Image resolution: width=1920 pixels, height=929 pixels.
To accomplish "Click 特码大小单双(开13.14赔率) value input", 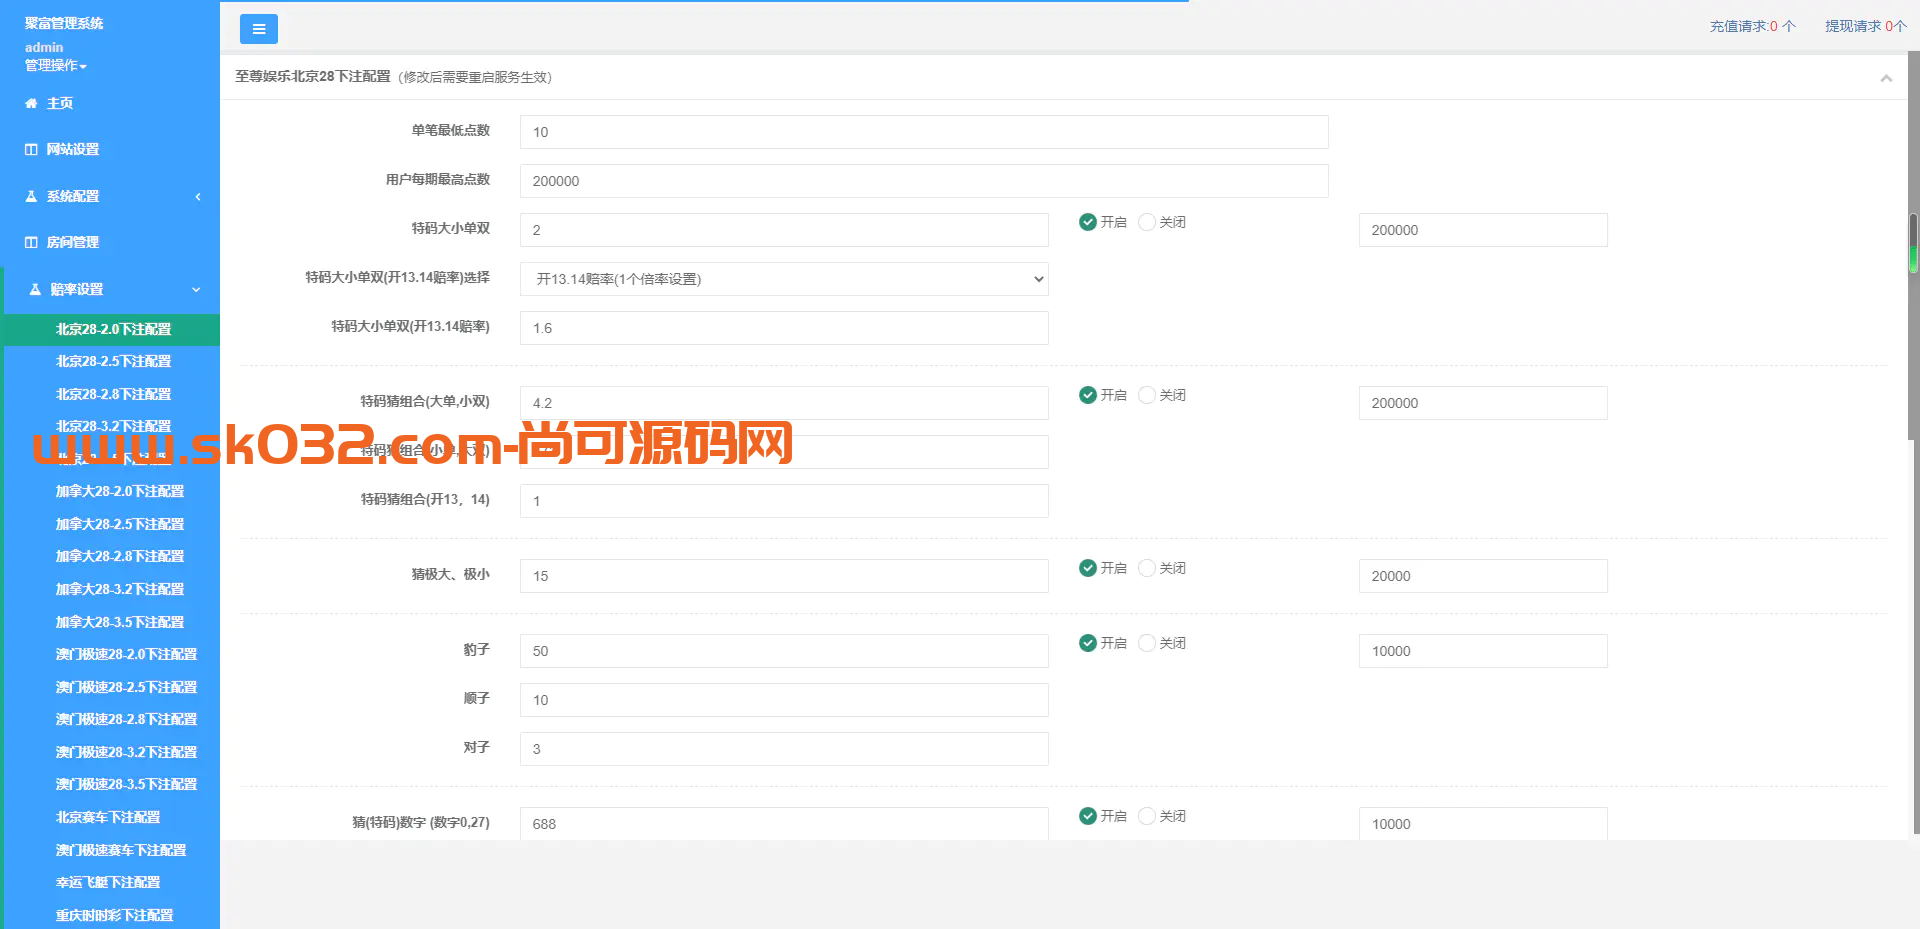I will click(x=784, y=328).
